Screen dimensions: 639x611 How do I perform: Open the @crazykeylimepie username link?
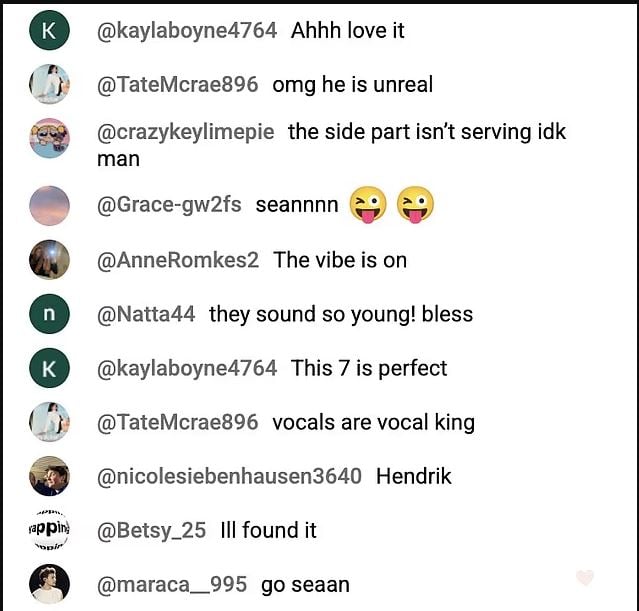186,132
